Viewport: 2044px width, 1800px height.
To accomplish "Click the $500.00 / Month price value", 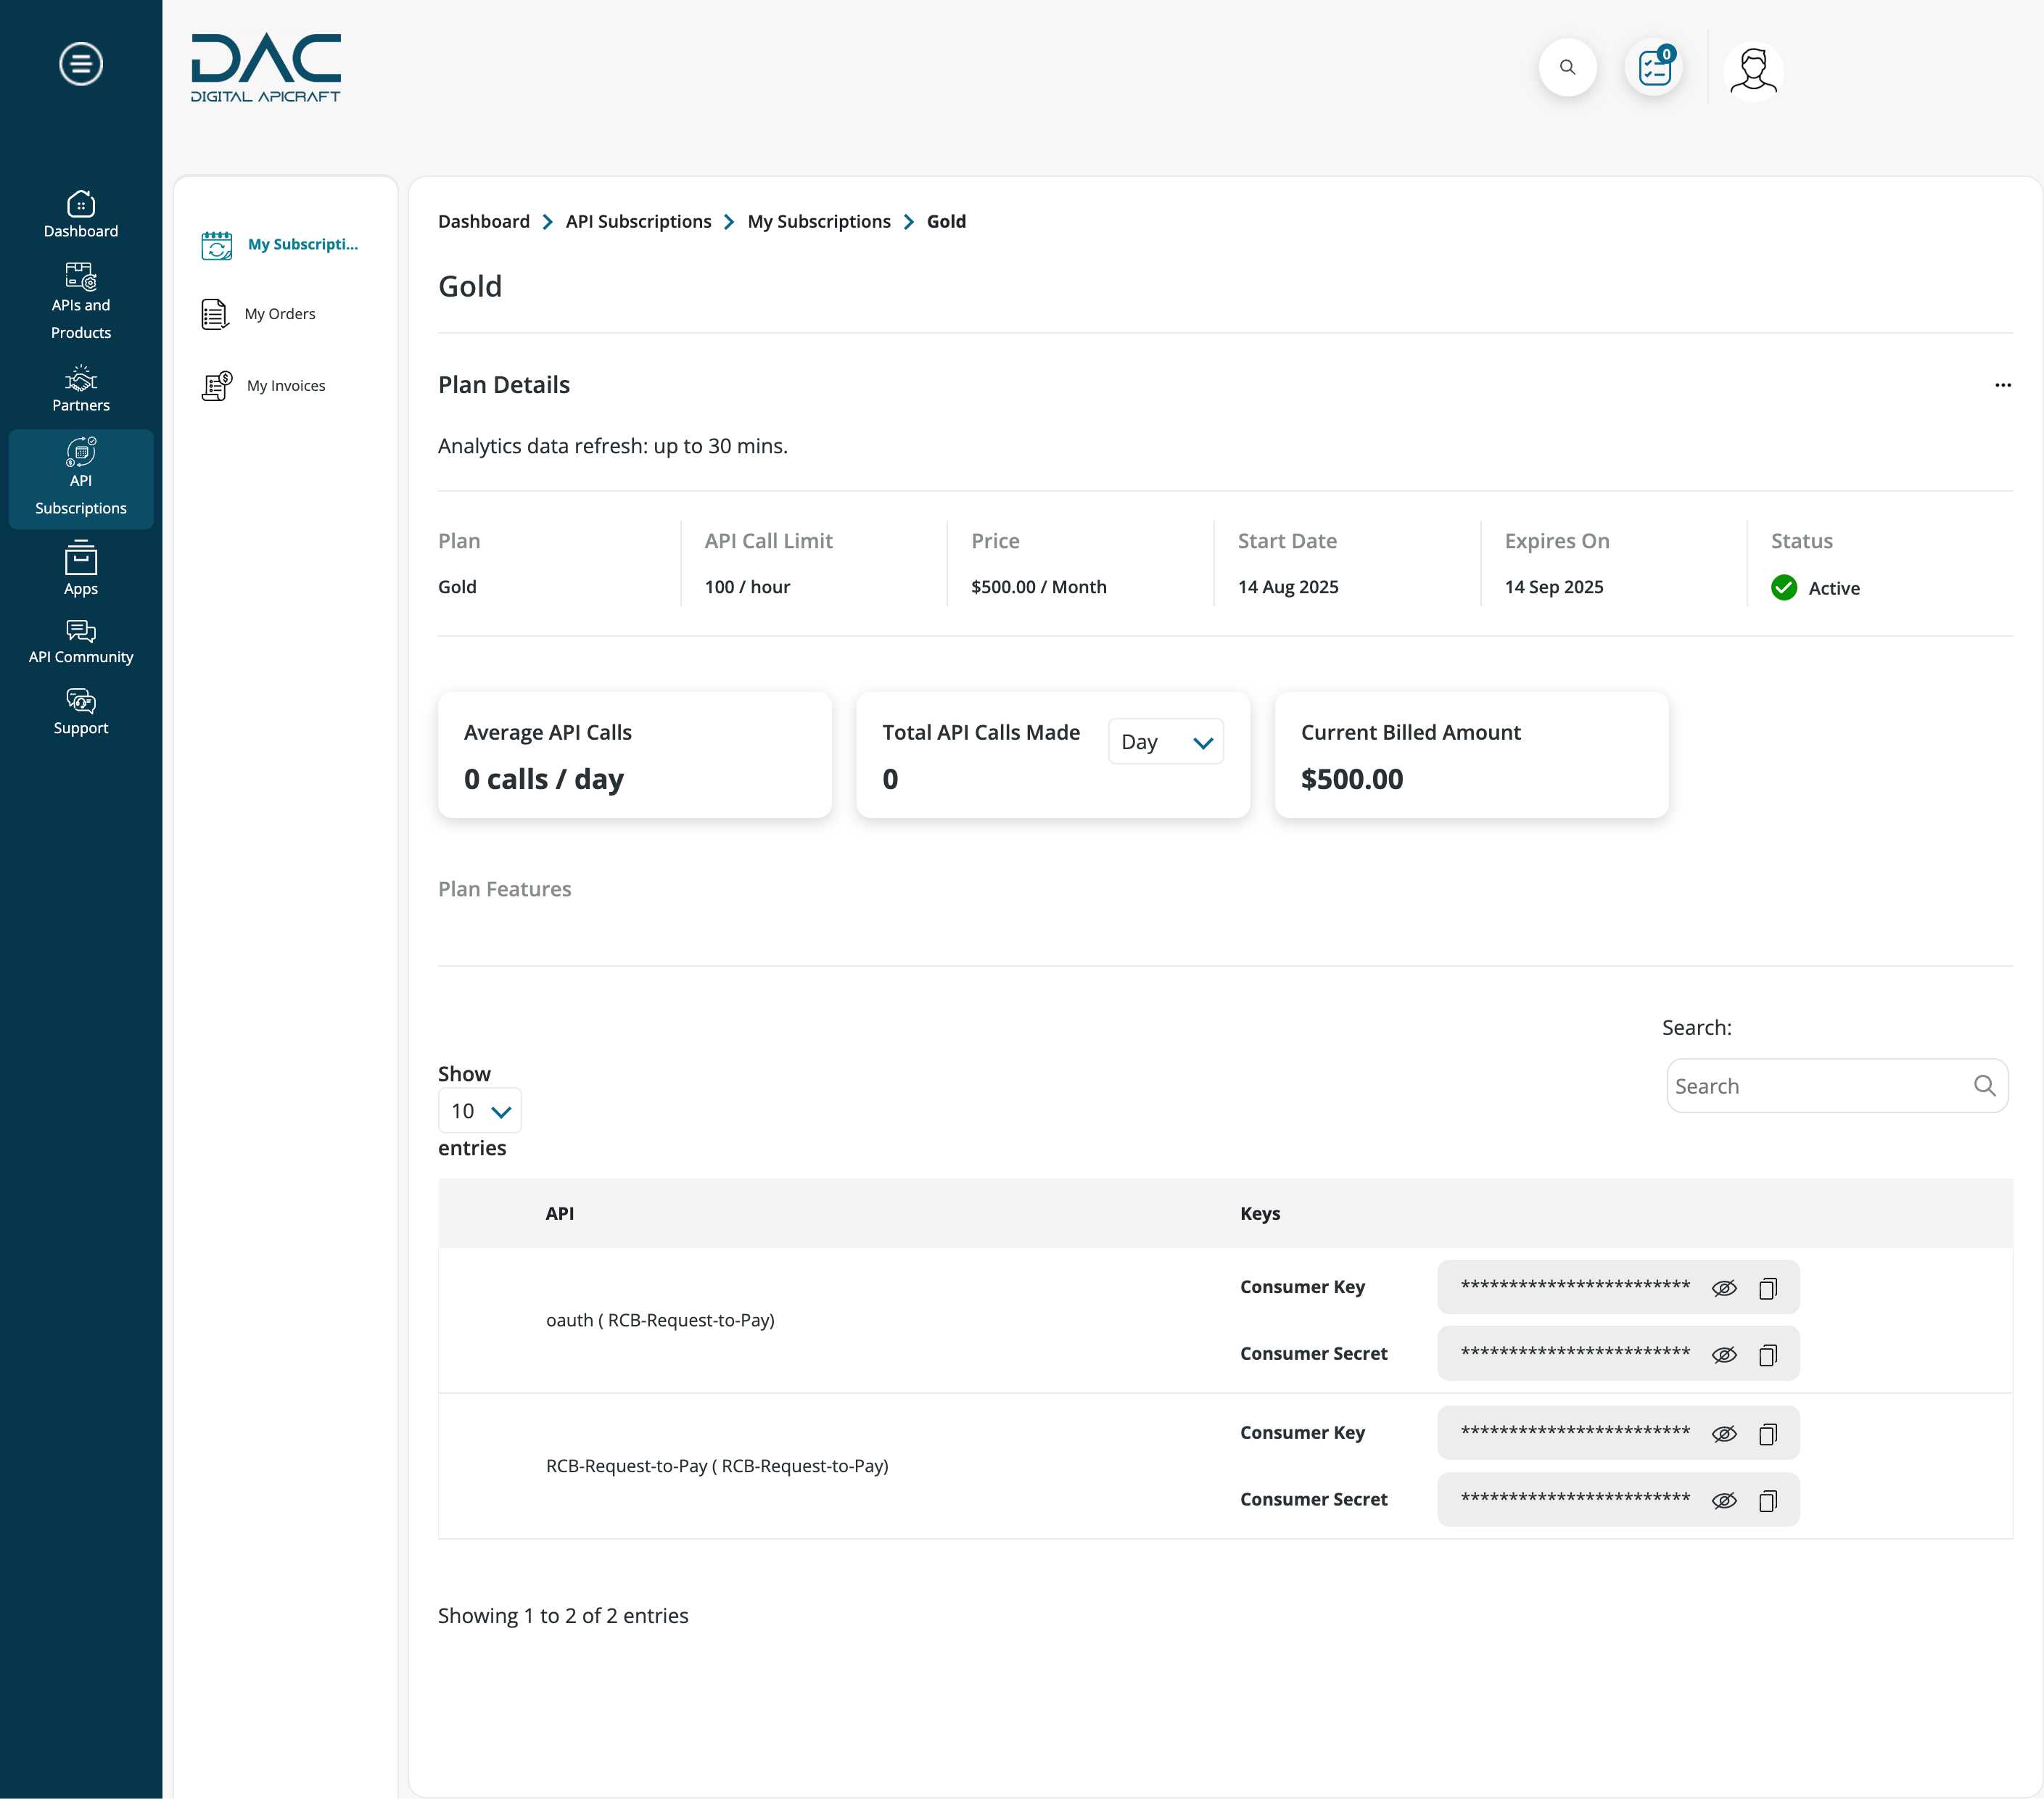I will coord(1039,588).
